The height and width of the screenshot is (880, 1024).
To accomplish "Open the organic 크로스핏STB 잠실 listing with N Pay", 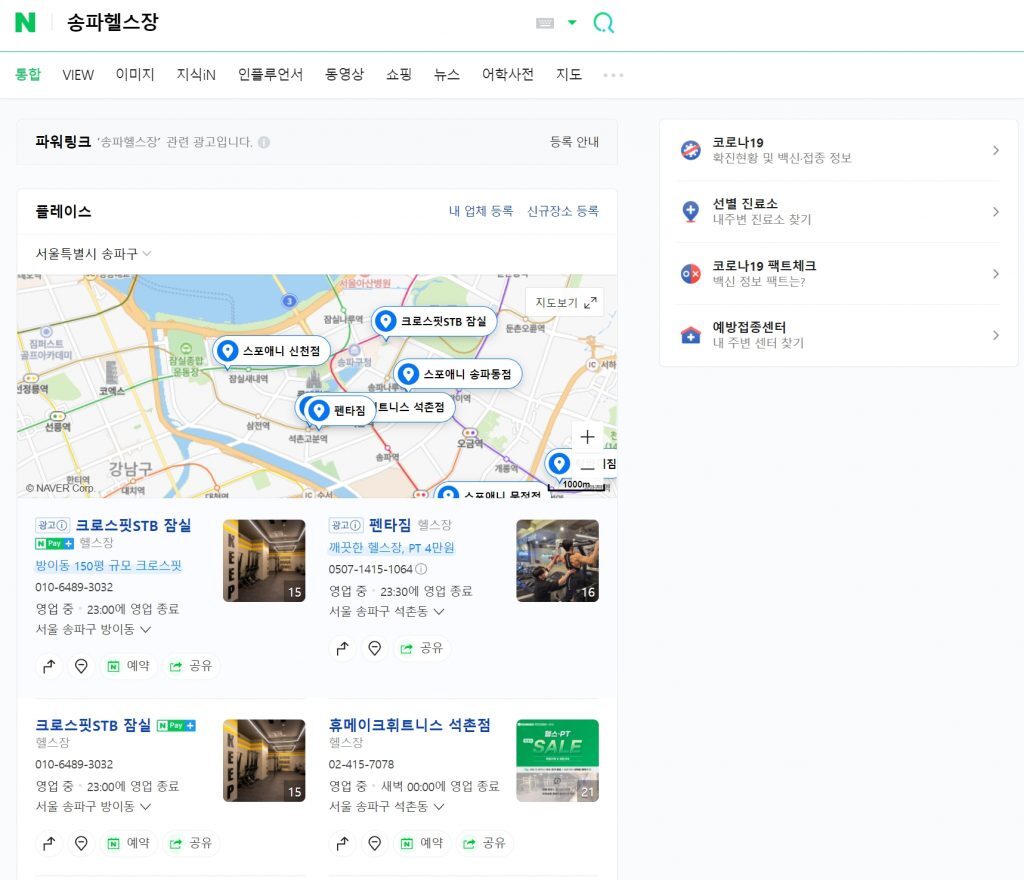I will 93,725.
